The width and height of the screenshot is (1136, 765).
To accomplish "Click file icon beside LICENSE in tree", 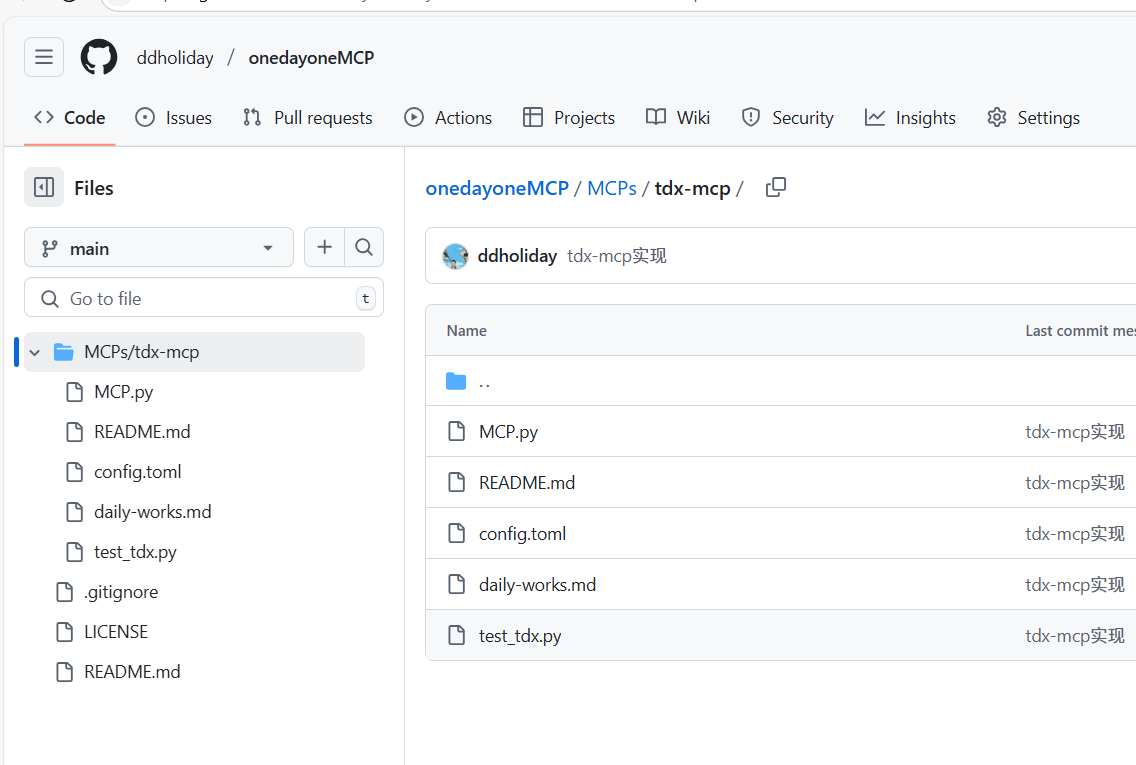I will 64,632.
